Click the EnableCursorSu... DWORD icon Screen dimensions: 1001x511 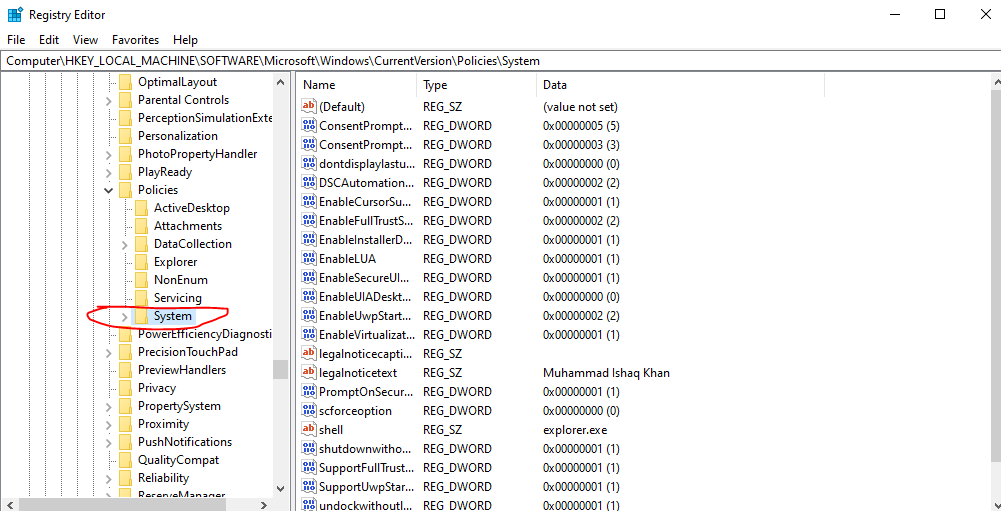click(309, 201)
